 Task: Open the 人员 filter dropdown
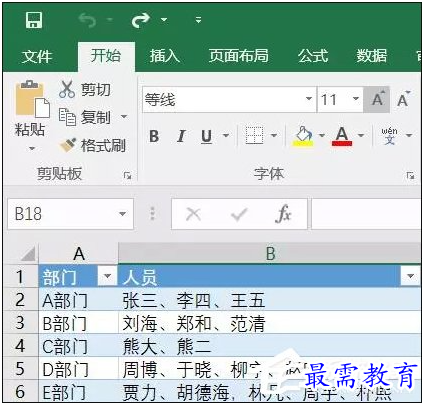pos(410,276)
